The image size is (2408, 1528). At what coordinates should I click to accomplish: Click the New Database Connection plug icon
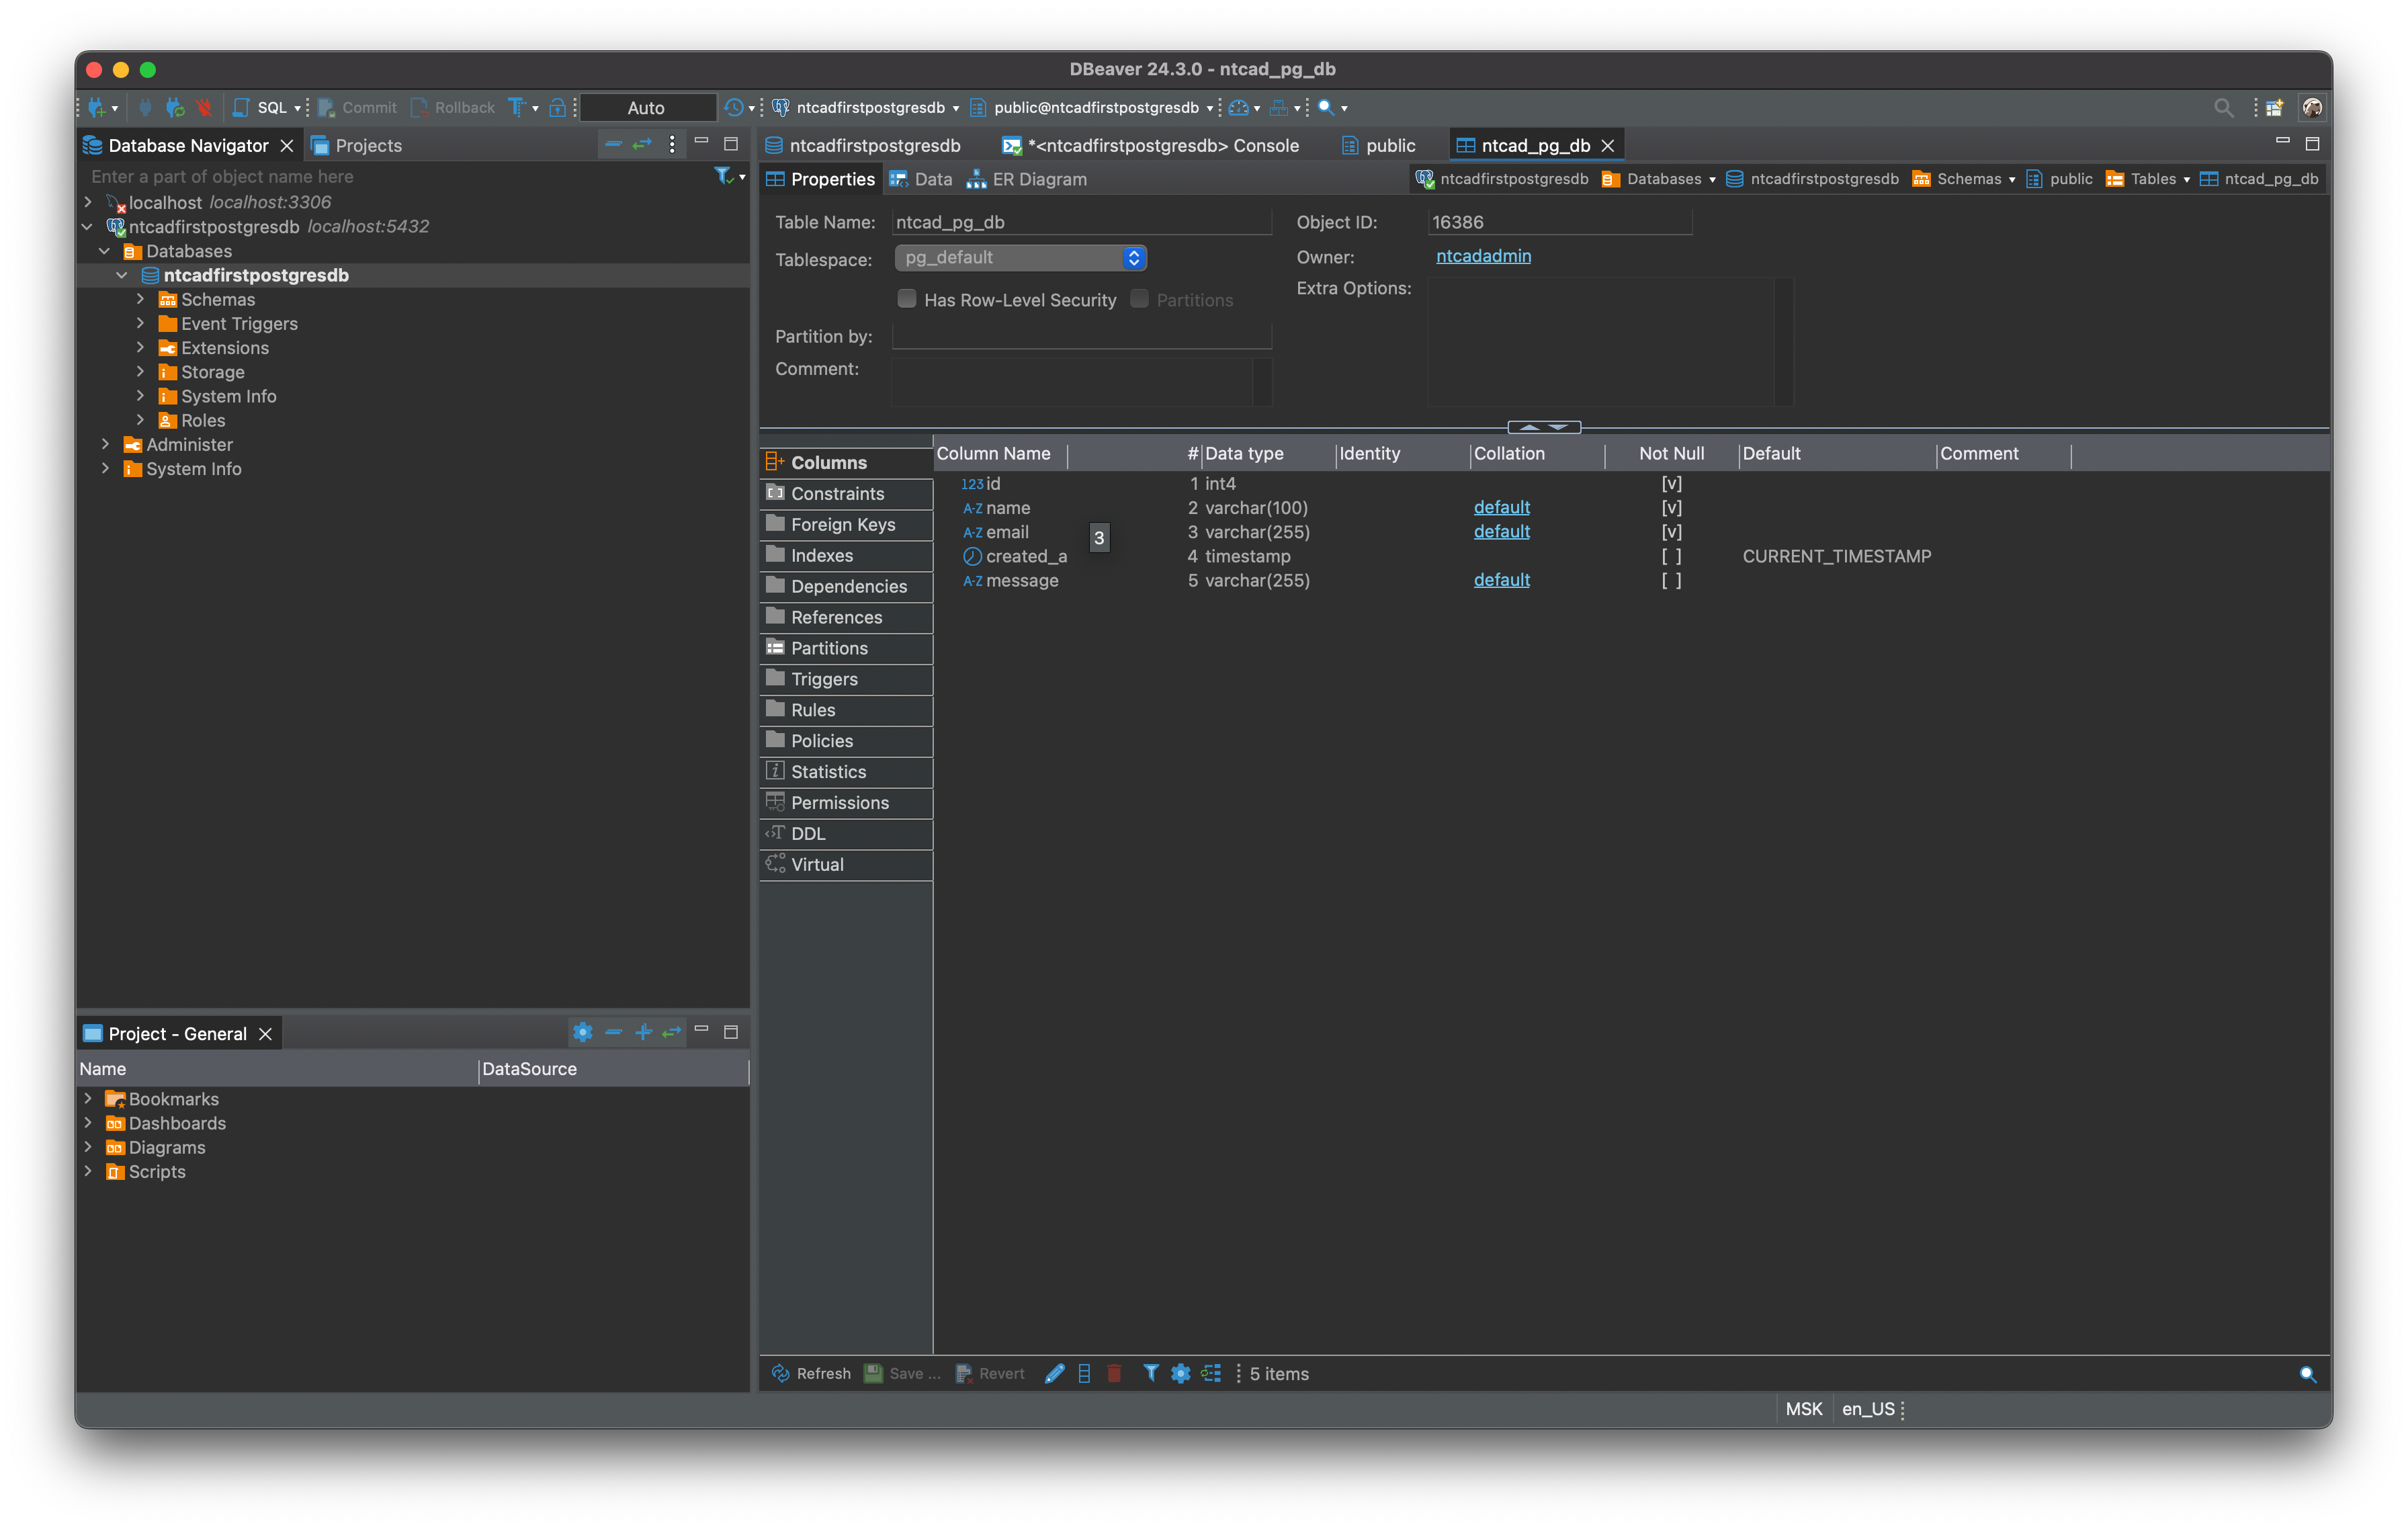point(97,107)
